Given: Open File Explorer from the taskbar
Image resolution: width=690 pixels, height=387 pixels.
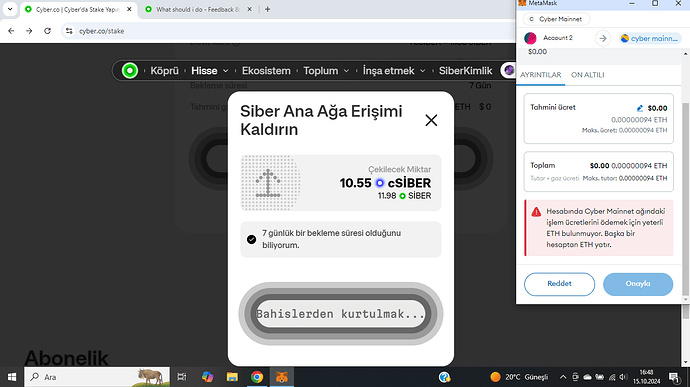Looking at the screenshot, I should pos(232,377).
